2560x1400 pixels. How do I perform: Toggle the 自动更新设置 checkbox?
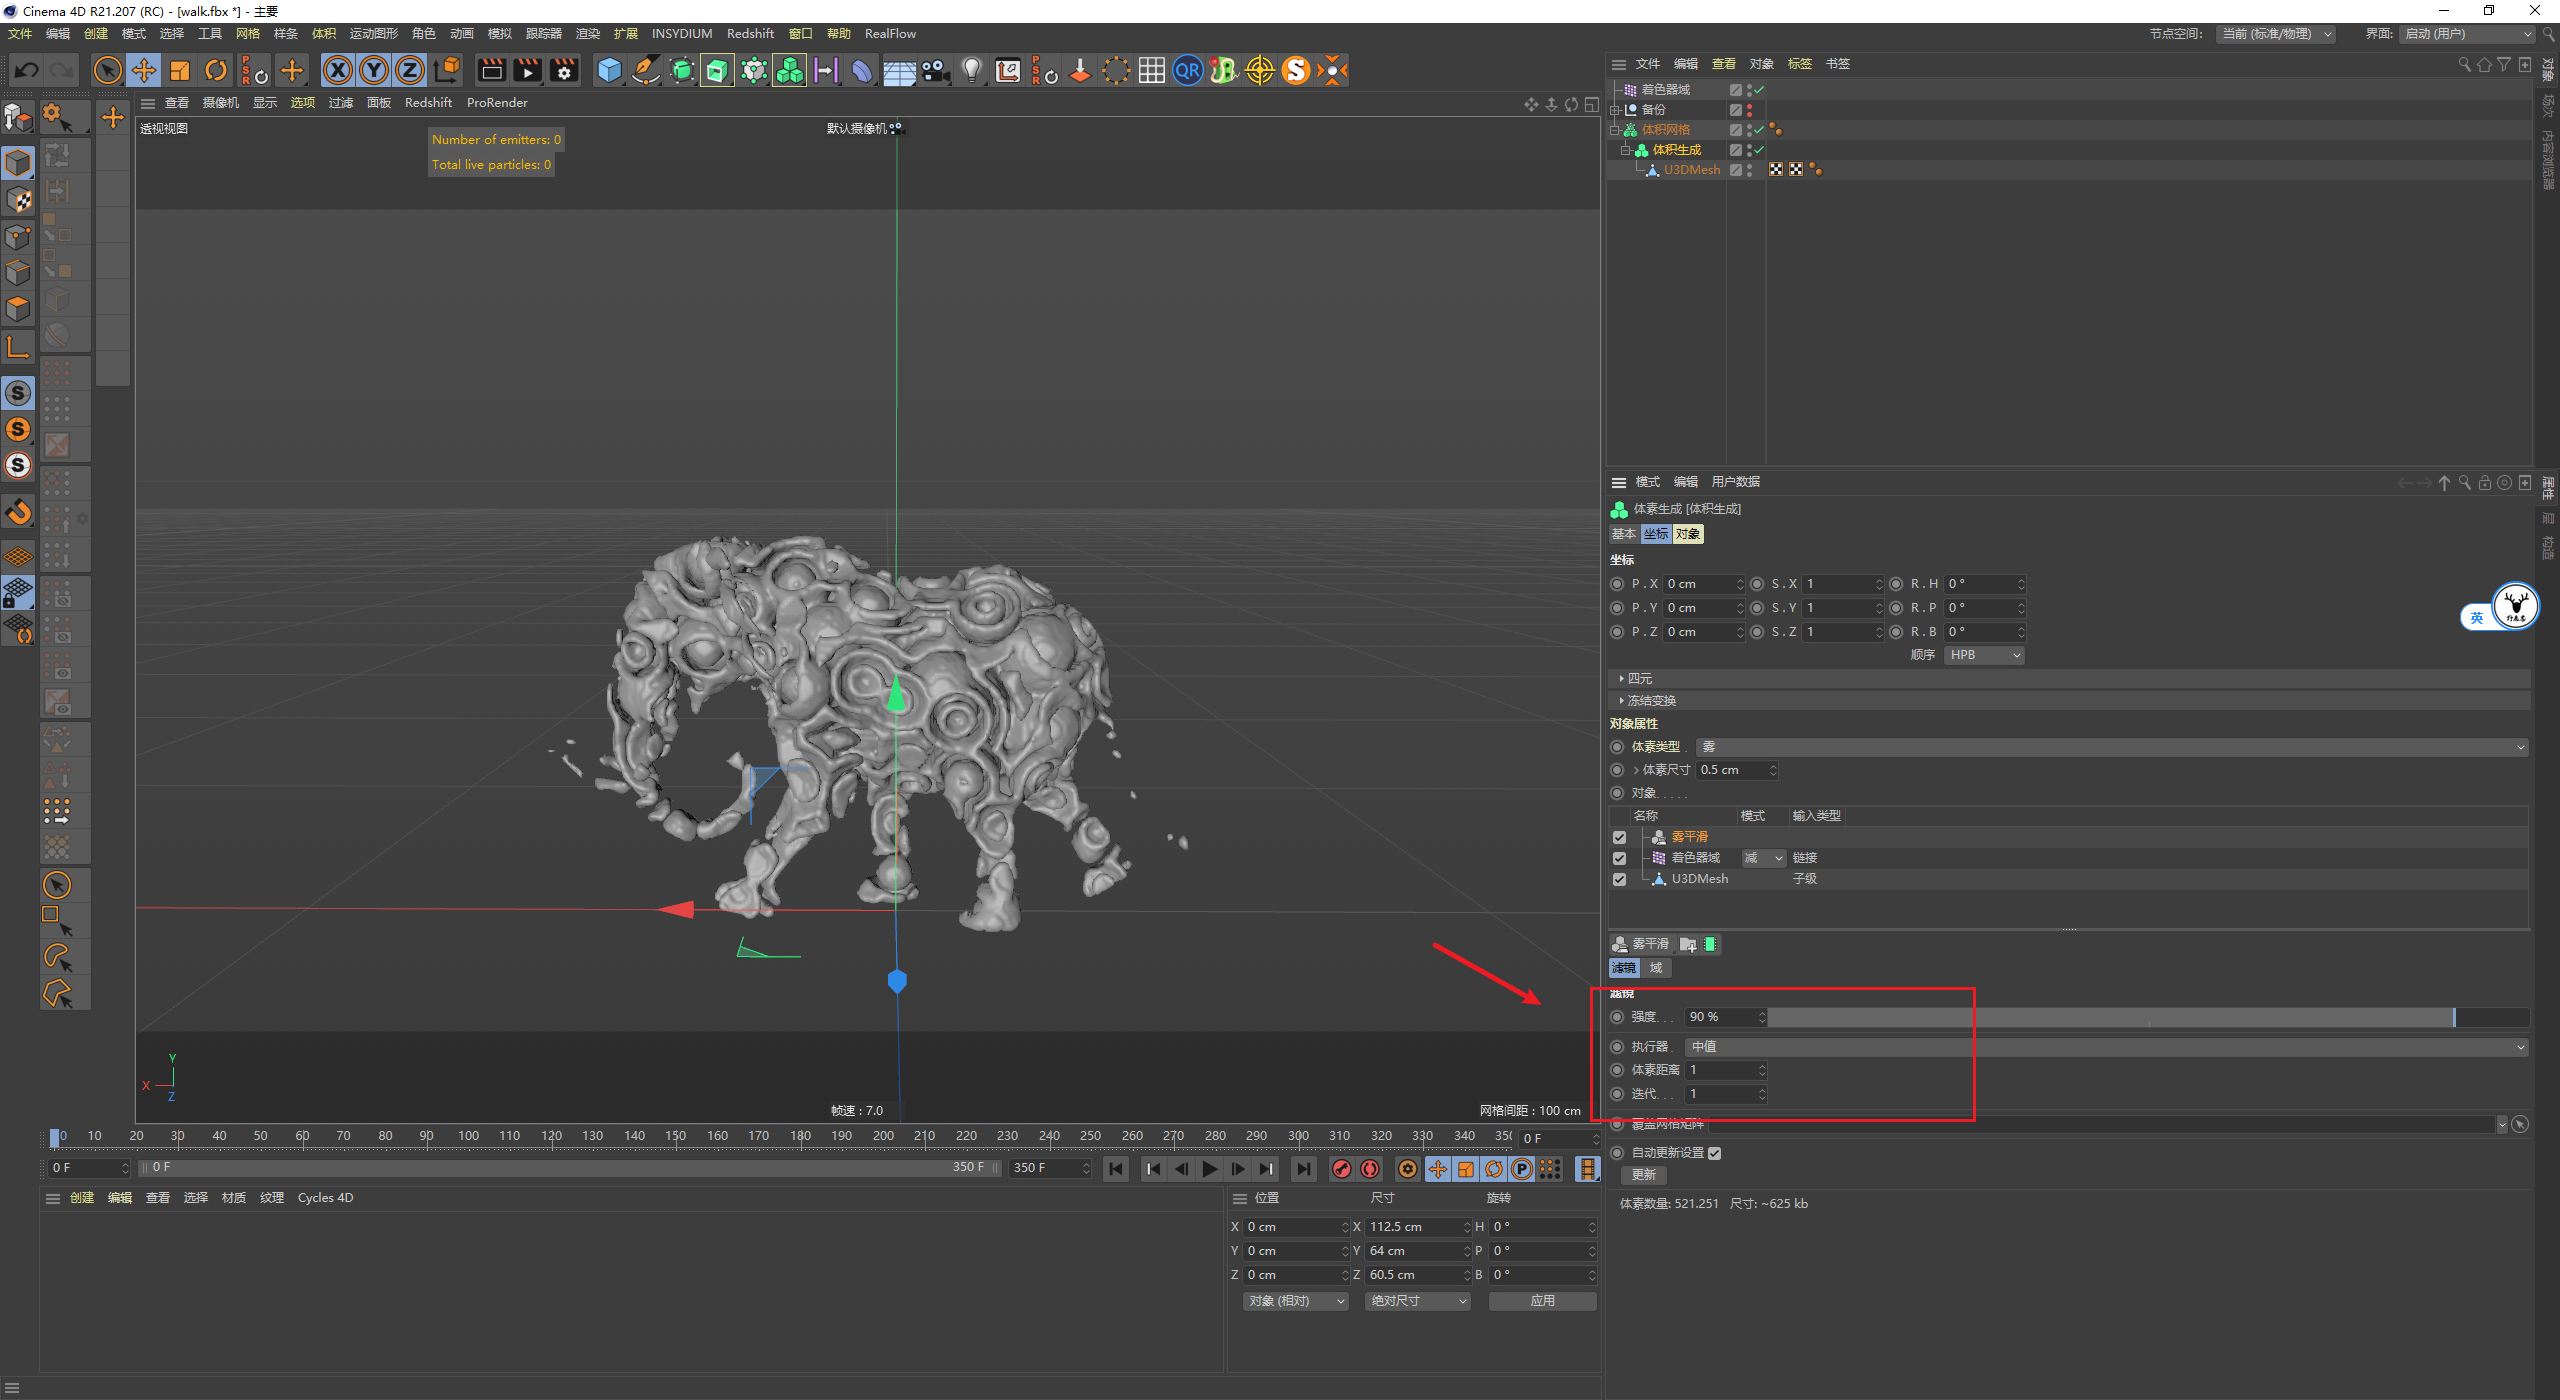coord(1715,1153)
